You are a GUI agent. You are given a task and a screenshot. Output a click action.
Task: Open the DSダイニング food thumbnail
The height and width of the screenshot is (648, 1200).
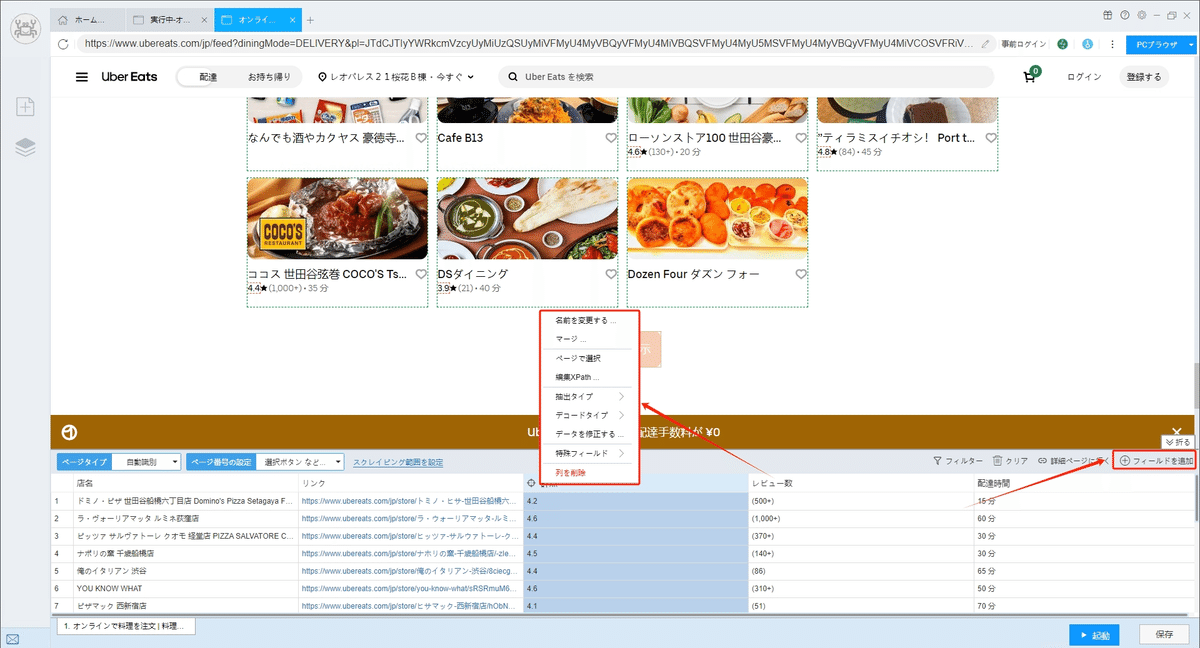coord(527,219)
